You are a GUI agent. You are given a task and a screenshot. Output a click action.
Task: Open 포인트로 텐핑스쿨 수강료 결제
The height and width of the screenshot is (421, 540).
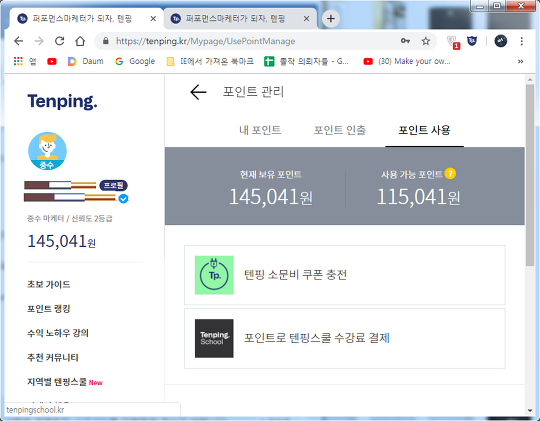(x=345, y=338)
